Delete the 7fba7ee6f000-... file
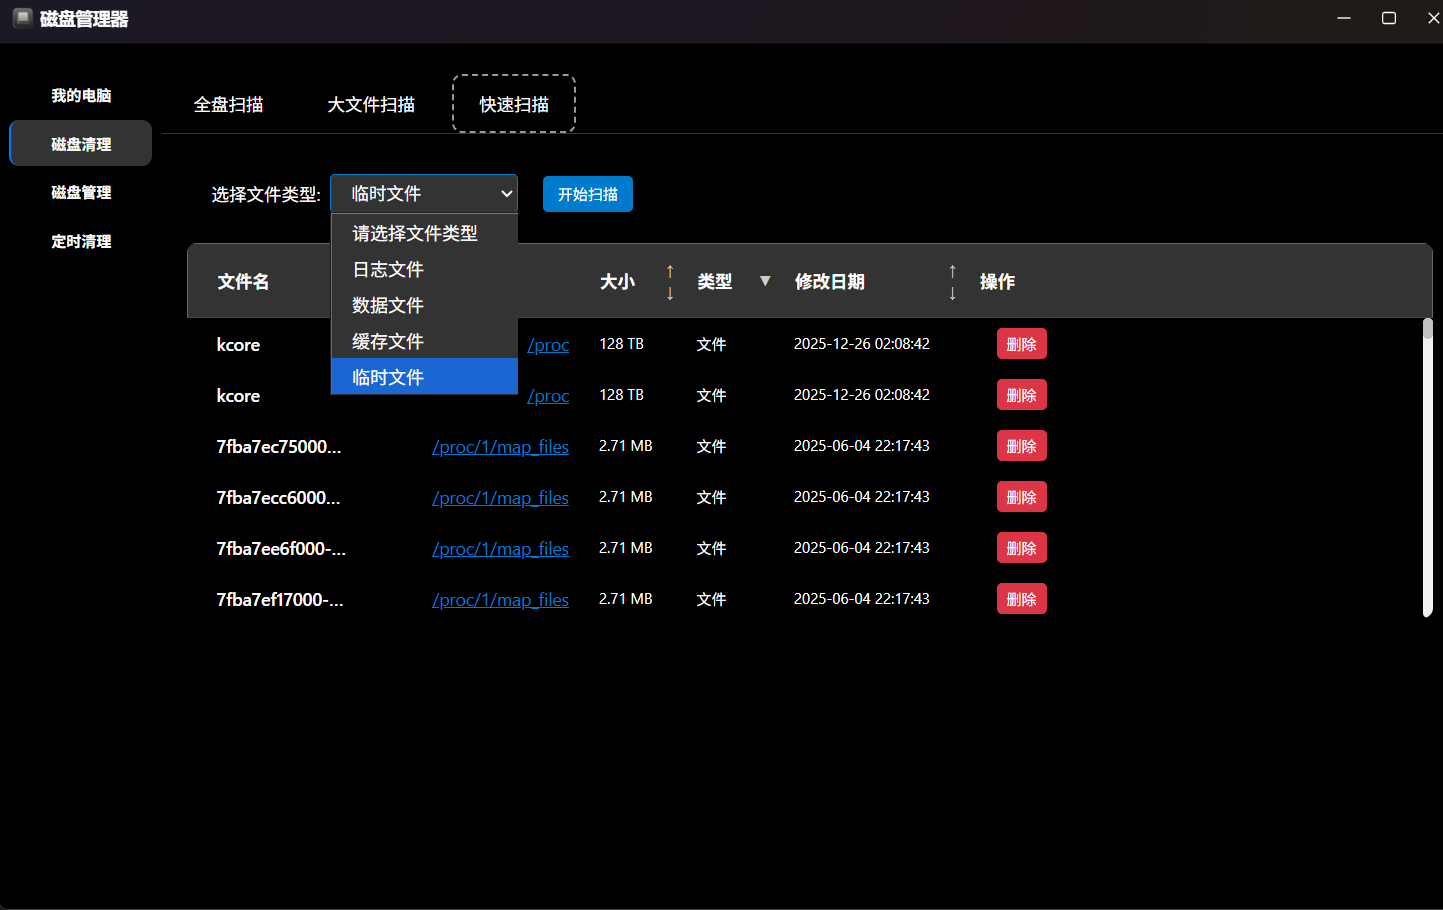 1021,548
